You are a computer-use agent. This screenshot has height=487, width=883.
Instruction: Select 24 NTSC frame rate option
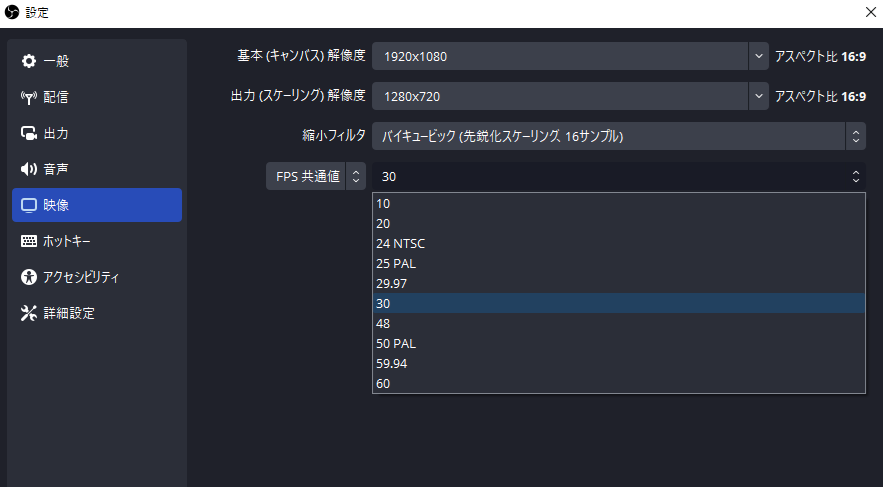pos(618,244)
